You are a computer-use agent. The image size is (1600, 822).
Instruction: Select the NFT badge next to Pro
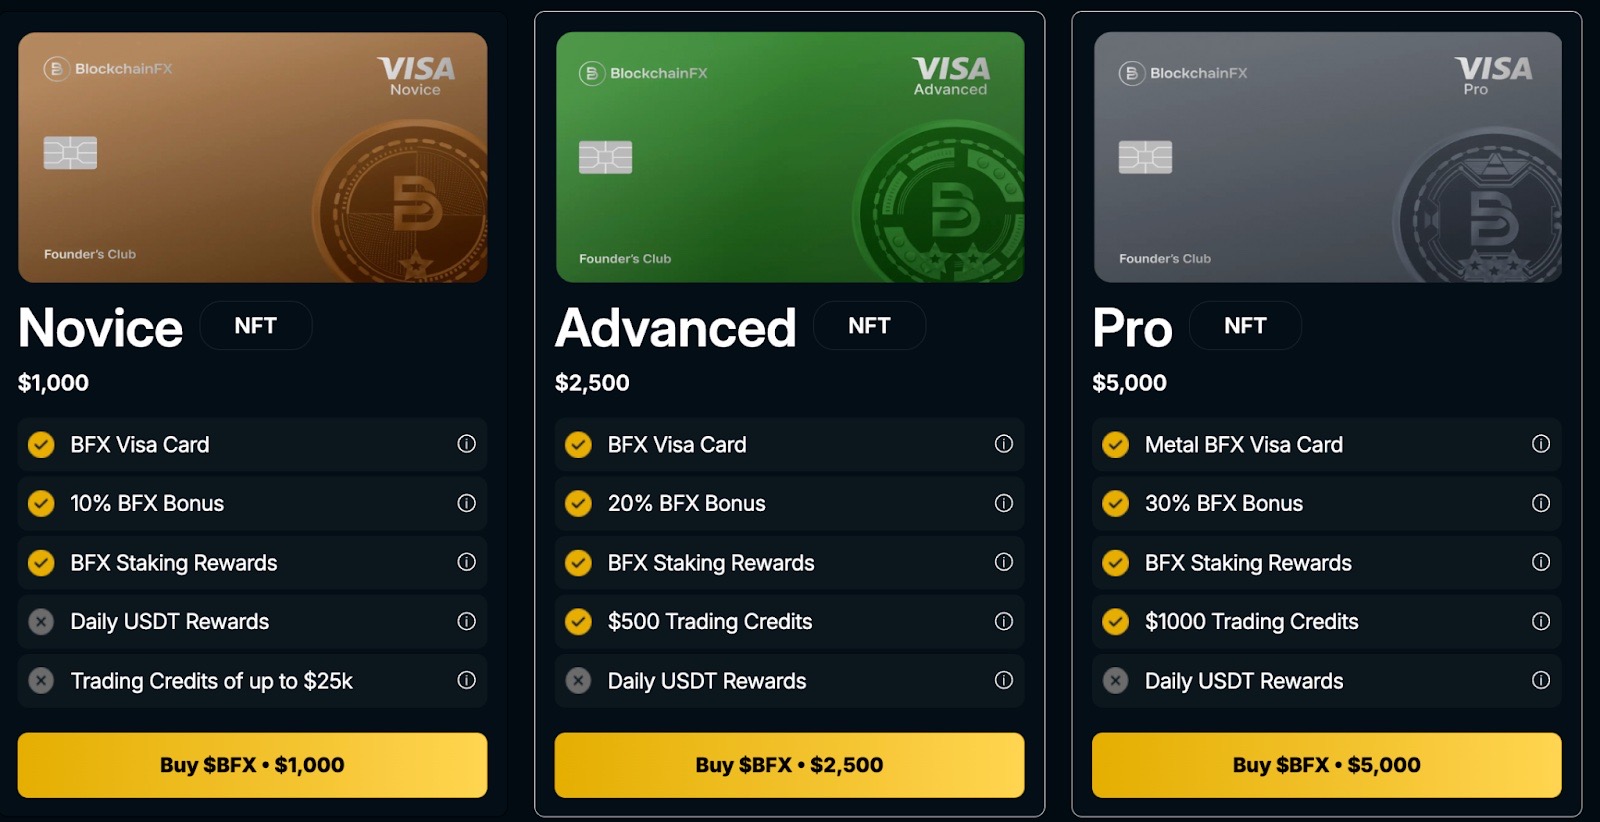(x=1245, y=326)
